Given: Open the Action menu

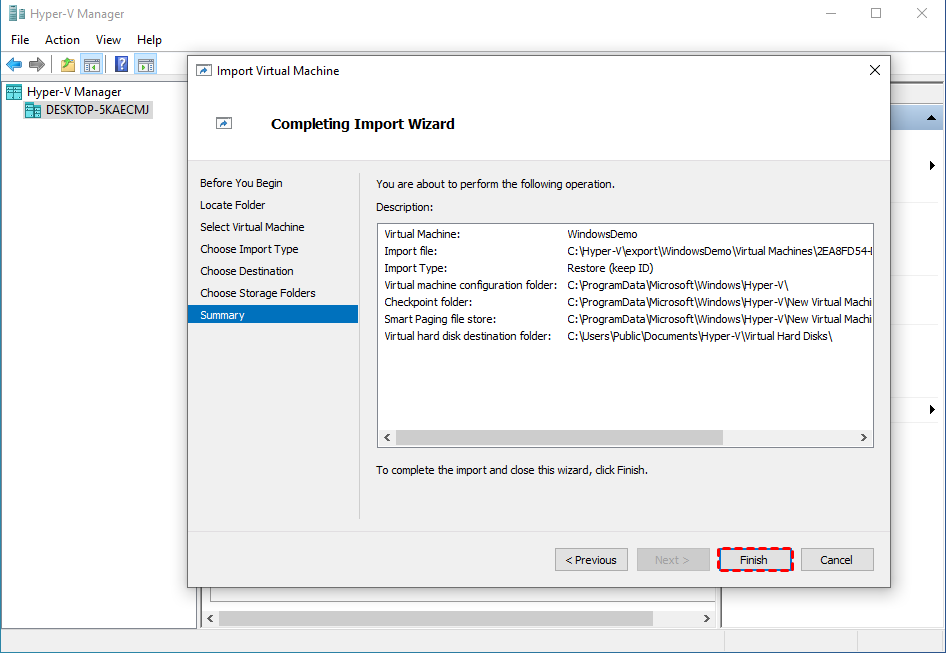Looking at the screenshot, I should pyautogui.click(x=62, y=40).
